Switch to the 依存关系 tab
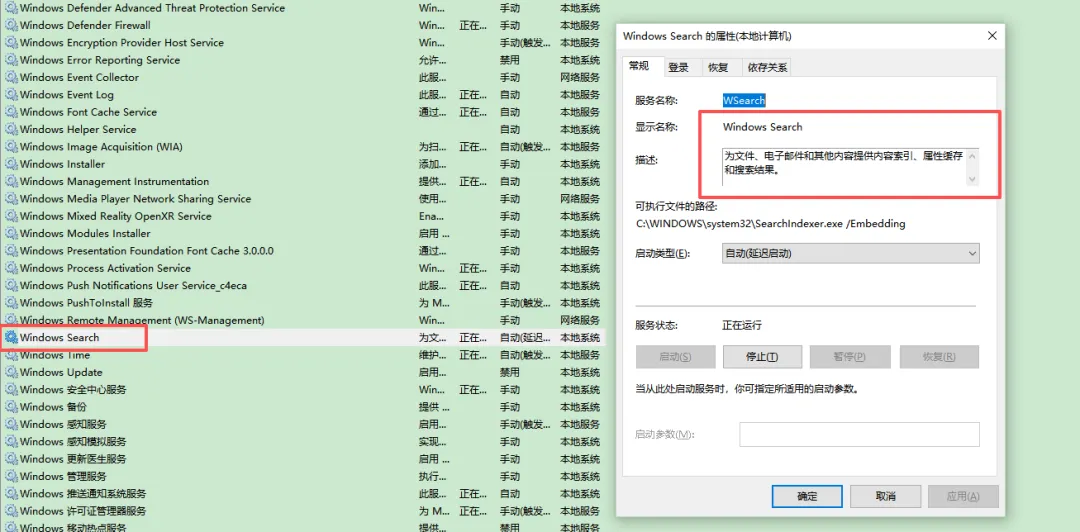Screen dimensions: 1080x532 tap(768, 68)
